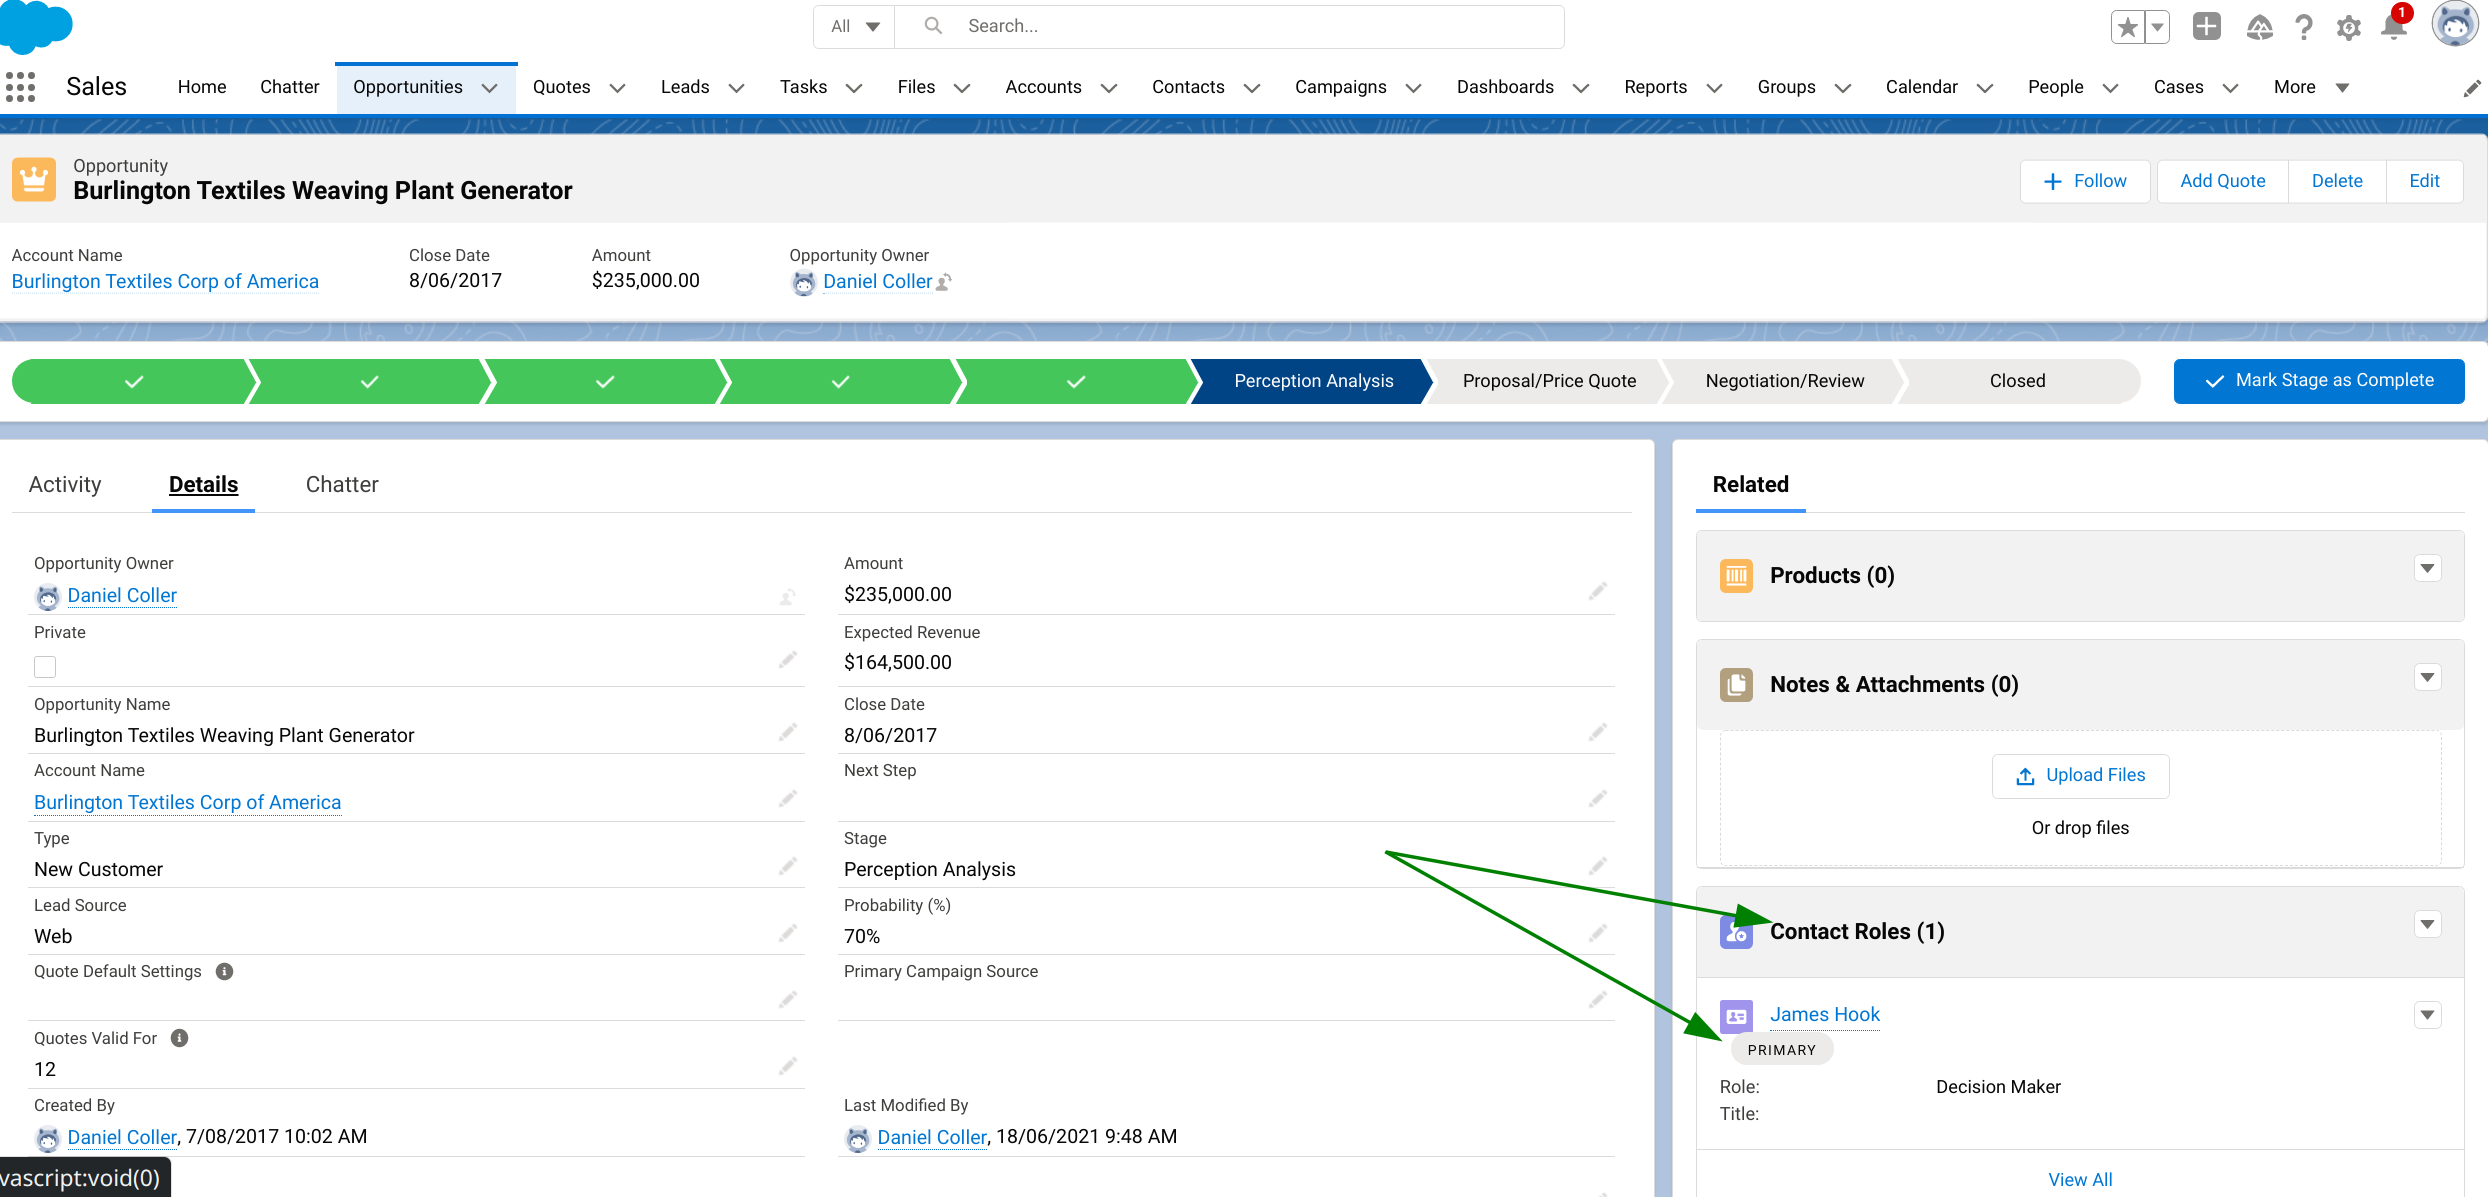This screenshot has height=1197, width=2488.
Task: Select the Perception Analysis path stage
Action: click(1313, 381)
